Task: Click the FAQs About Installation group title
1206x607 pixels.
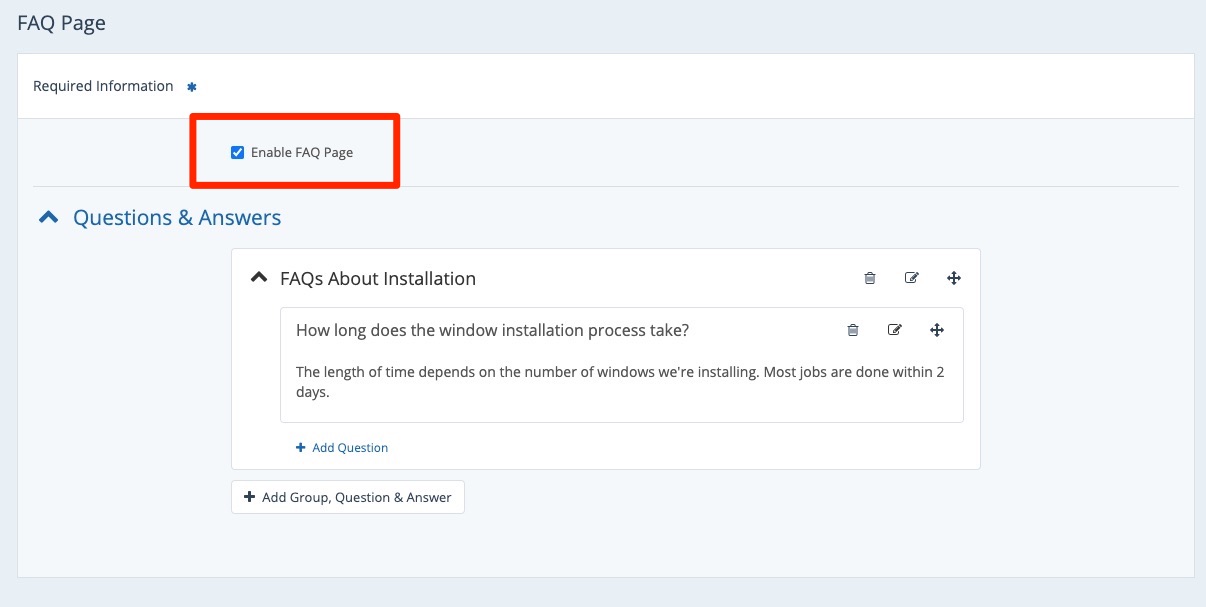Action: coord(378,279)
